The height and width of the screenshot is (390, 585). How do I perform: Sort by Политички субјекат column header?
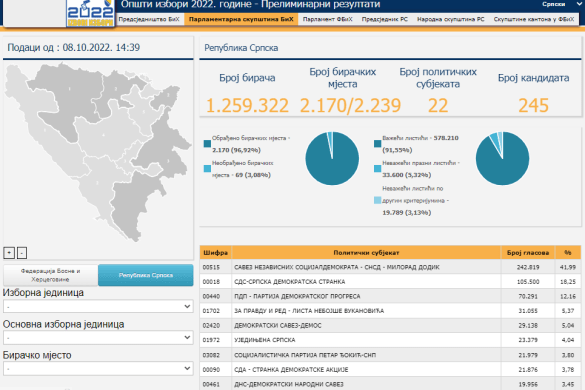coord(366,253)
